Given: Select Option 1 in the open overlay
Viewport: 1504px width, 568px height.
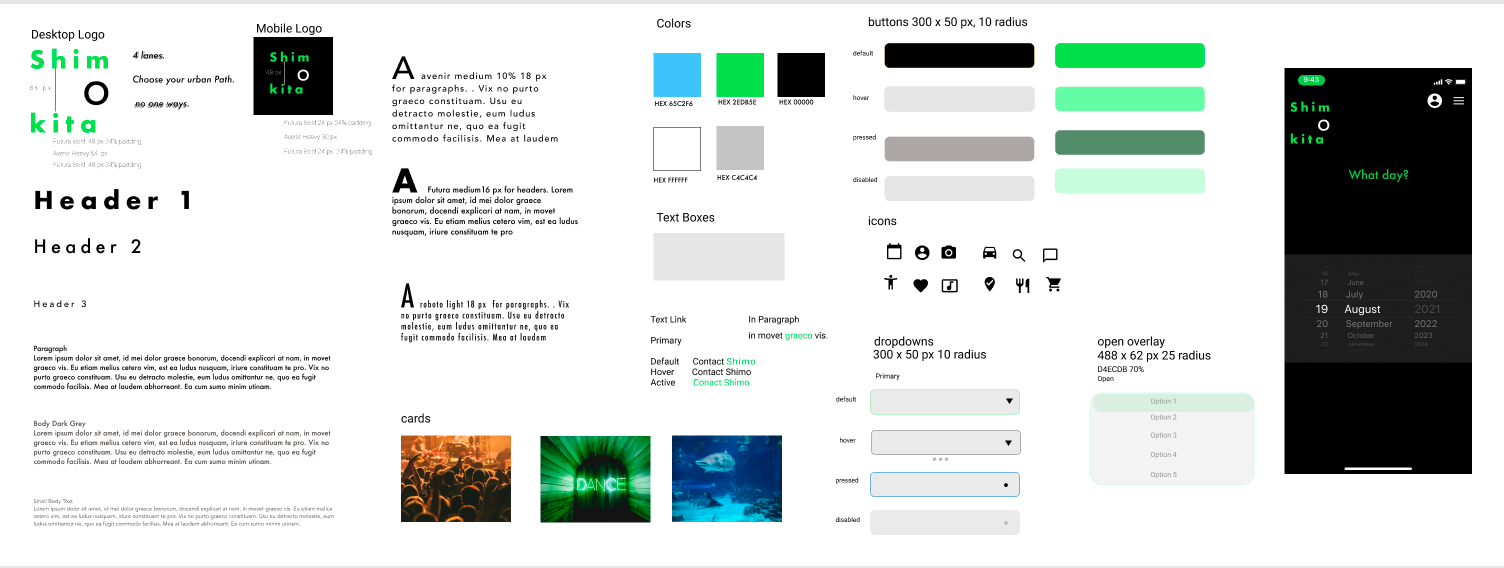Looking at the screenshot, I should [x=1172, y=402].
